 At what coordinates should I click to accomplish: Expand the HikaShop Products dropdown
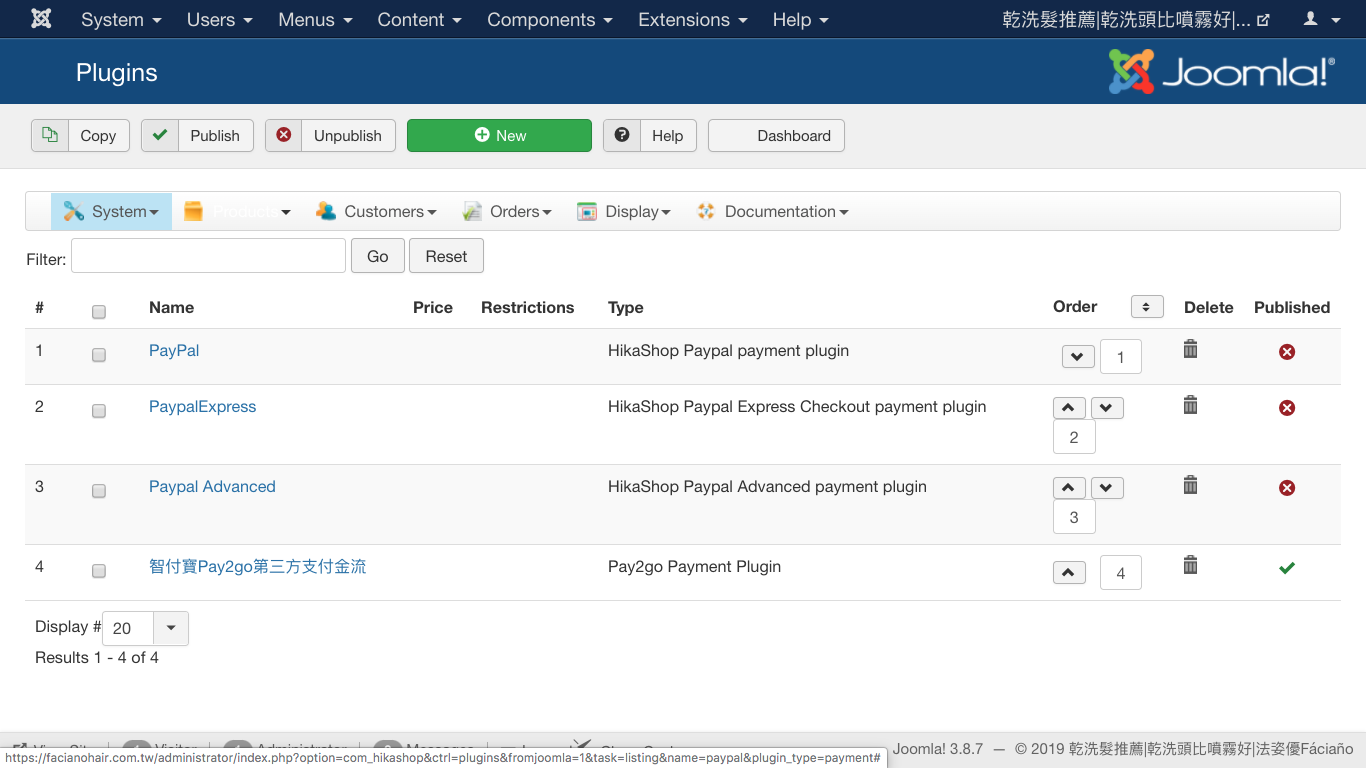coord(237,211)
